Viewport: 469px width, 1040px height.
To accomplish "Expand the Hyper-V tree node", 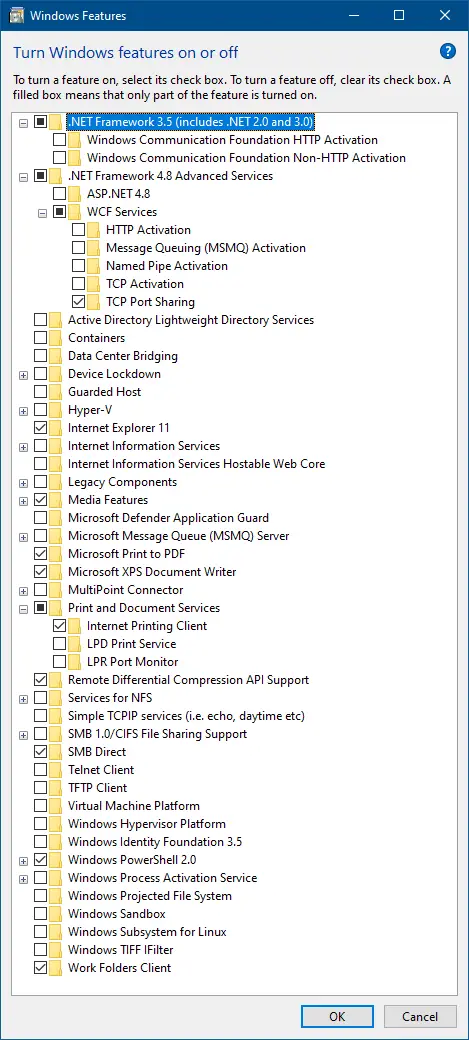I will click(24, 411).
